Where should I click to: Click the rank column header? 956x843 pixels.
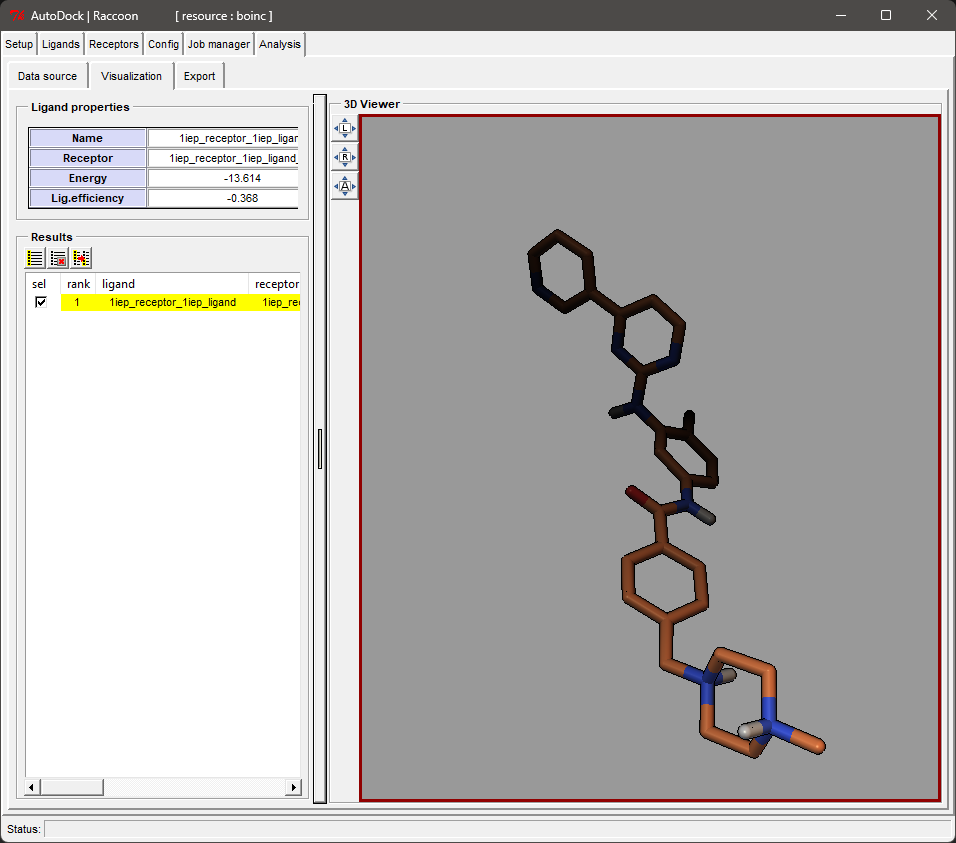(x=78, y=284)
